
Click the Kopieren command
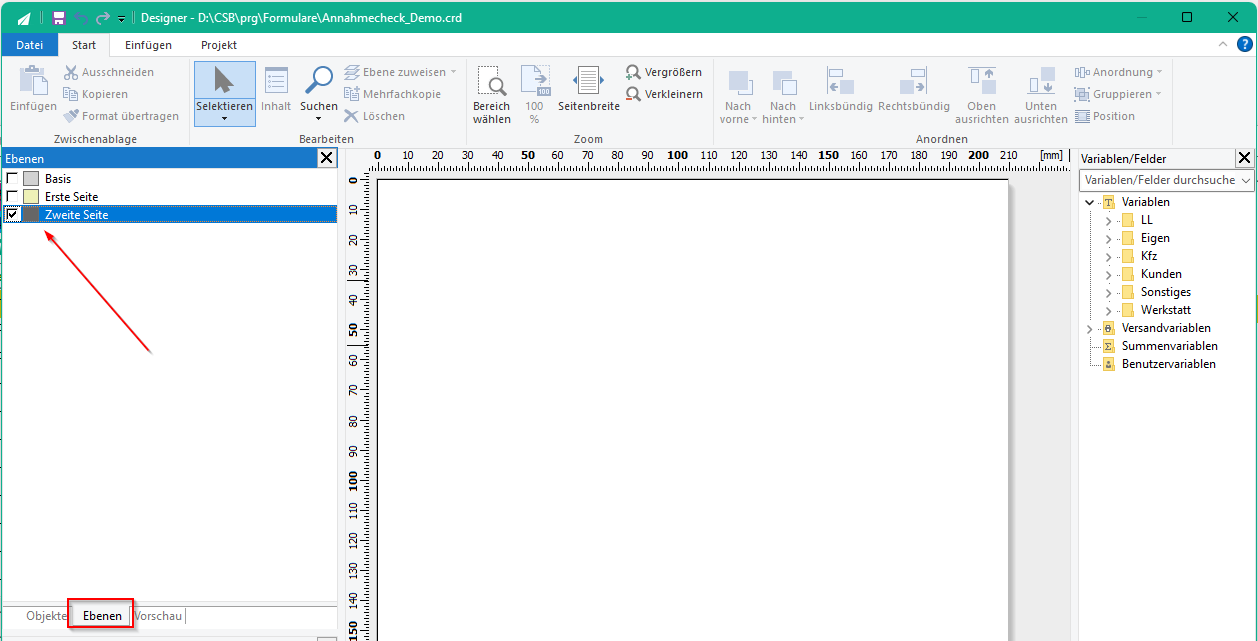(x=96, y=94)
